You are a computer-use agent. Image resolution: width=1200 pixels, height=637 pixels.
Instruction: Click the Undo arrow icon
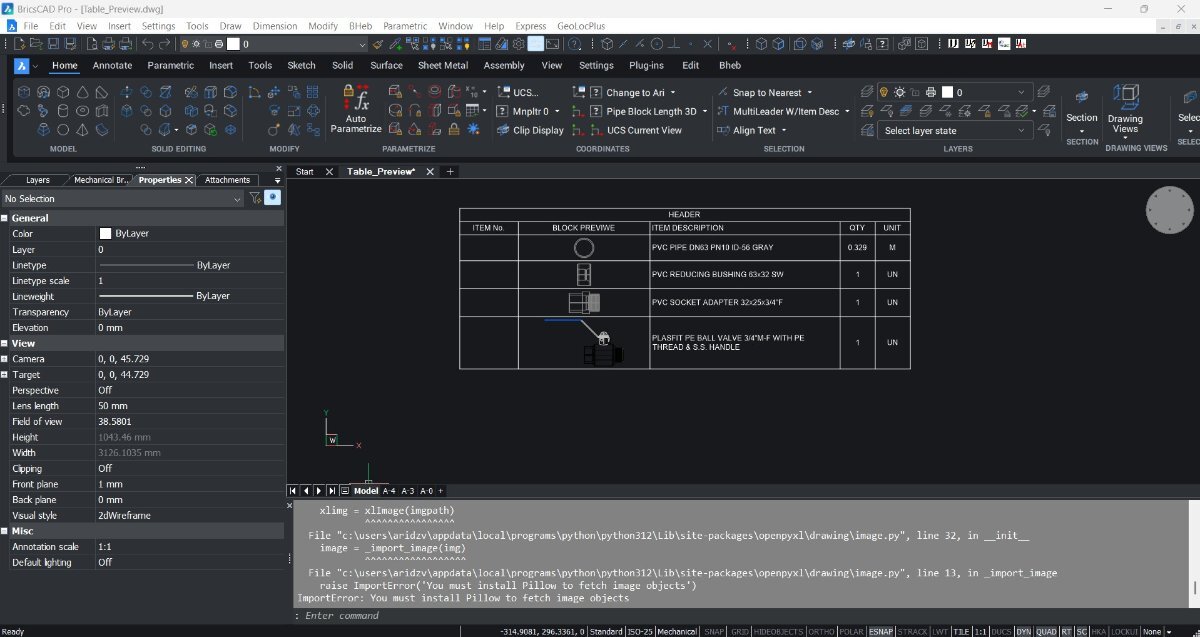click(148, 44)
